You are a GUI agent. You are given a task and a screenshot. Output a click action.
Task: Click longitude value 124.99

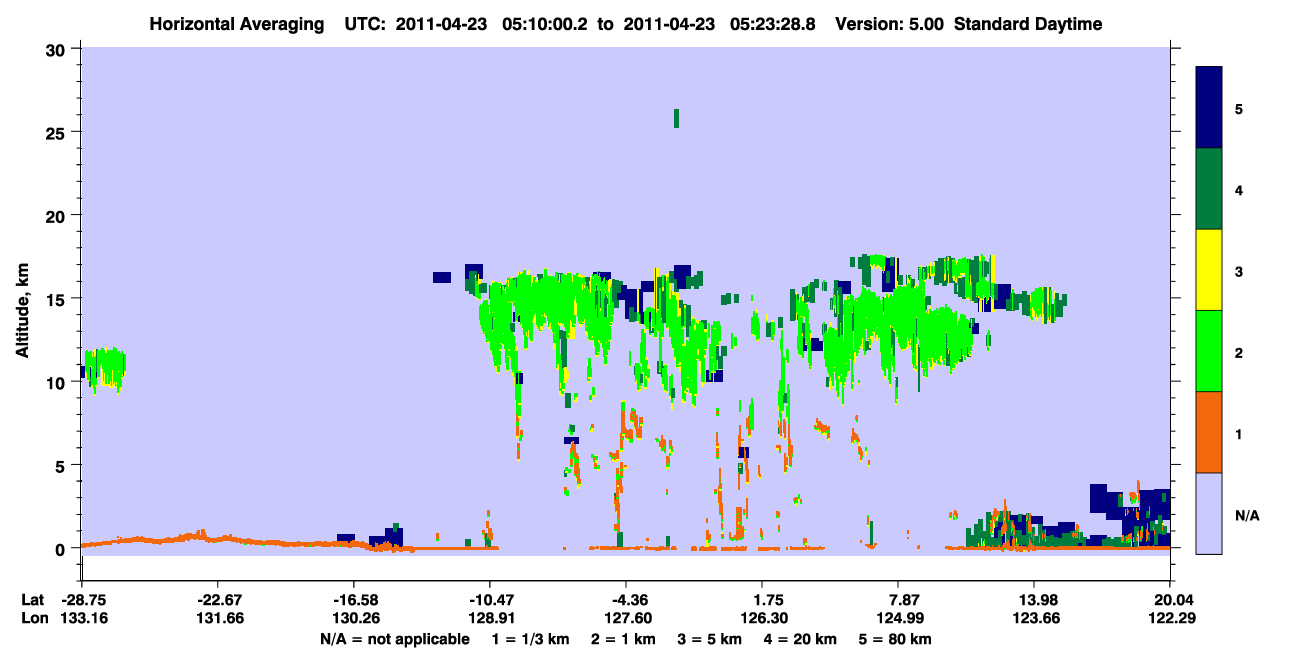pyautogui.click(x=898, y=619)
